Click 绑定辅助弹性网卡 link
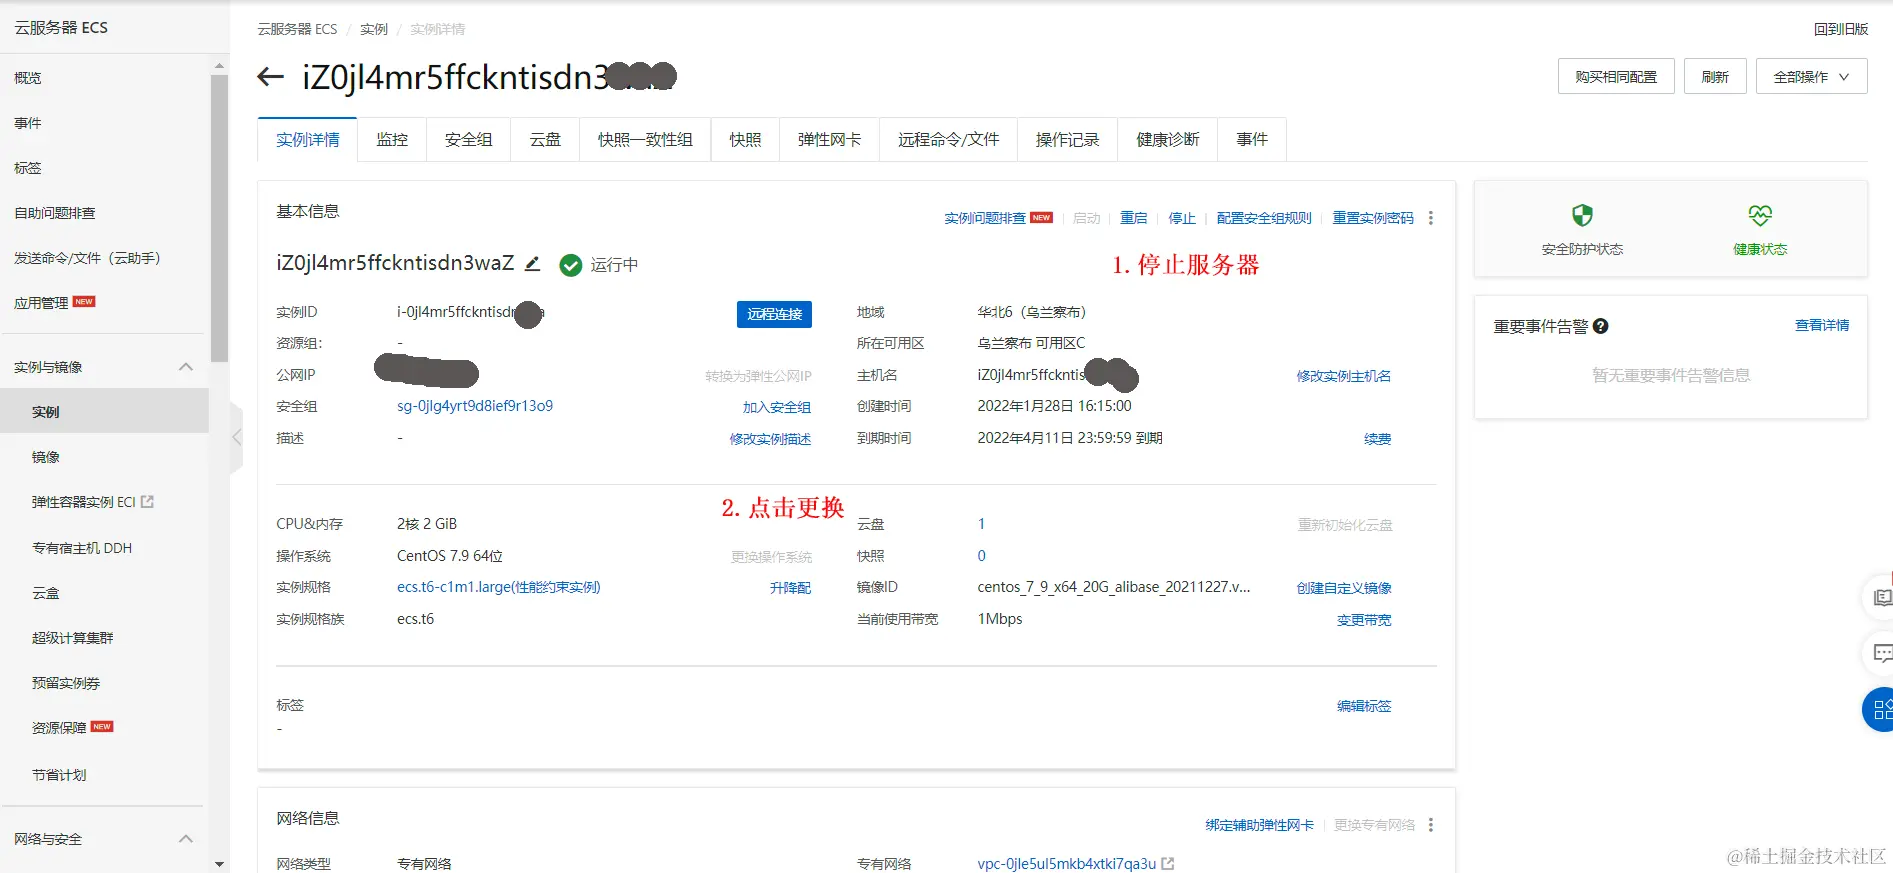The width and height of the screenshot is (1893, 873). point(1259,825)
